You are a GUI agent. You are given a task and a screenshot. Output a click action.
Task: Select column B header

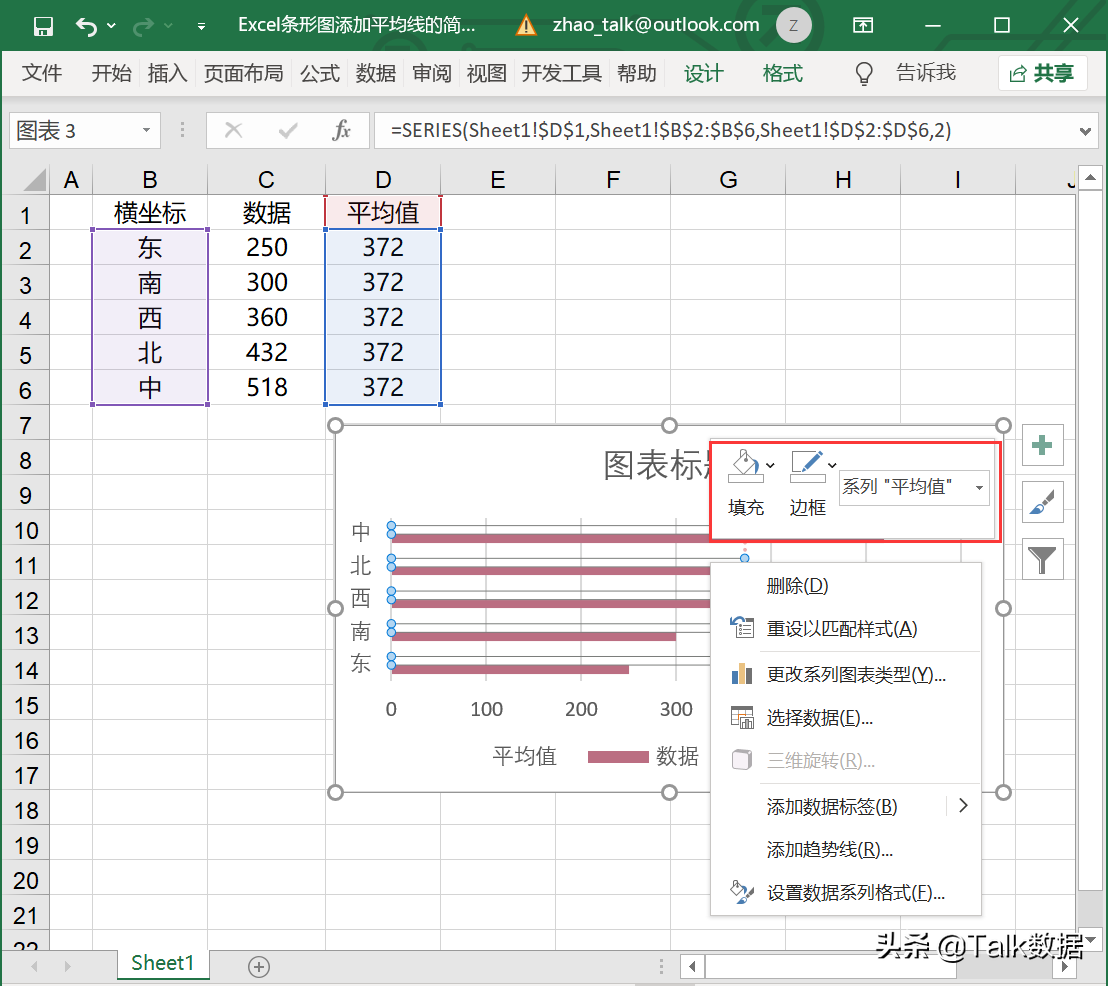pyautogui.click(x=150, y=180)
